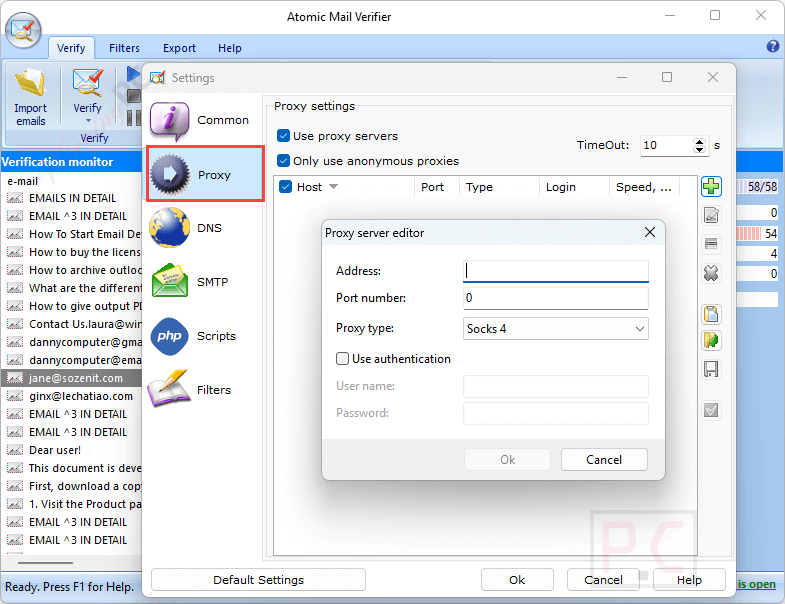Click the TimeOut value field
This screenshot has width=785, height=604.
(667, 146)
